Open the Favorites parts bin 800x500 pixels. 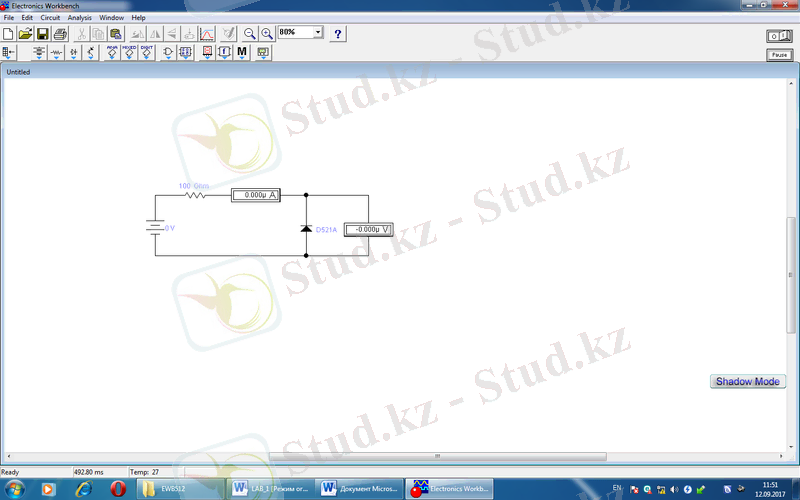pyautogui.click(x=9, y=53)
